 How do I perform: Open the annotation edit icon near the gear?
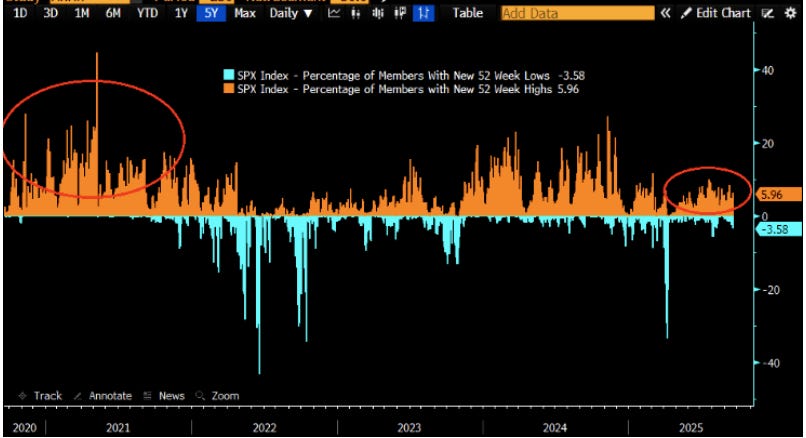pyautogui.click(x=768, y=13)
